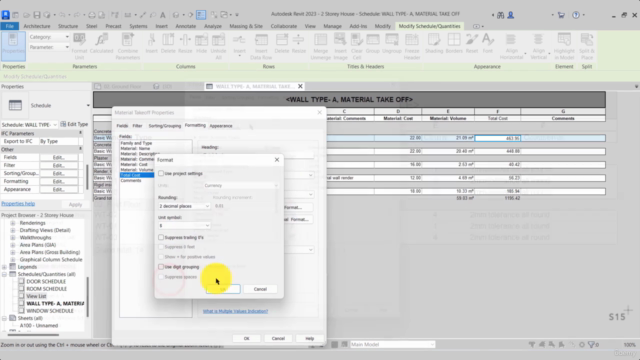Switch to the Sorting/Grouping tab
Image resolution: width=640 pixels, height=360 pixels.
tap(164, 126)
